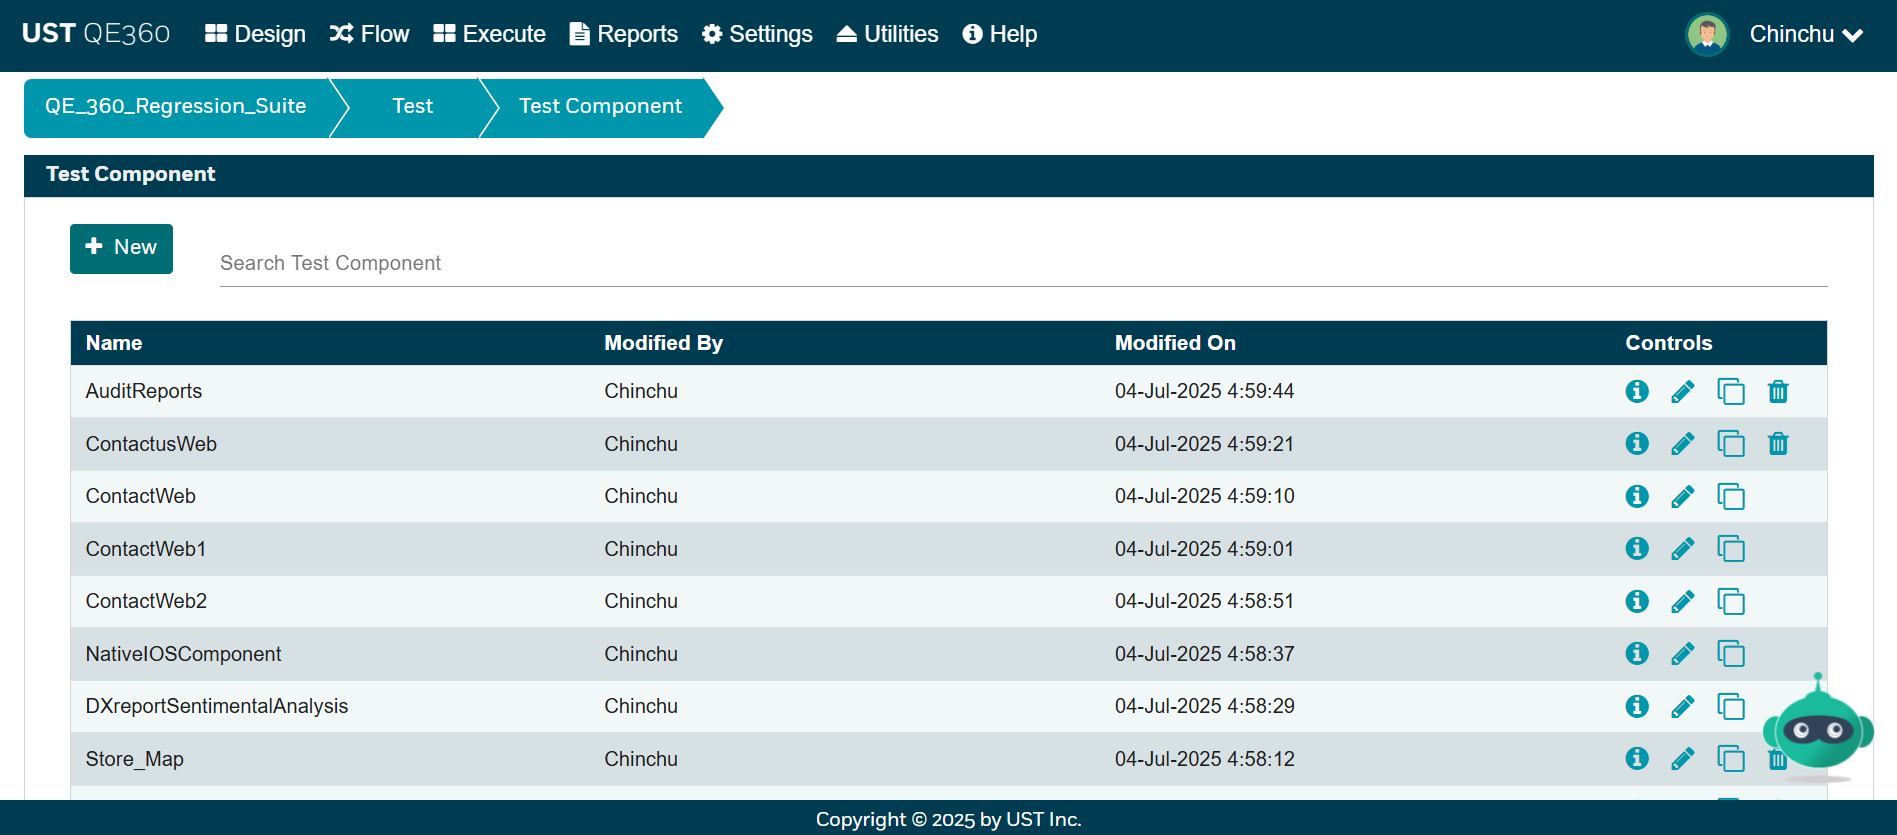Edit the ContactusWeb component with pencil icon
The image size is (1897, 835).
1682,444
